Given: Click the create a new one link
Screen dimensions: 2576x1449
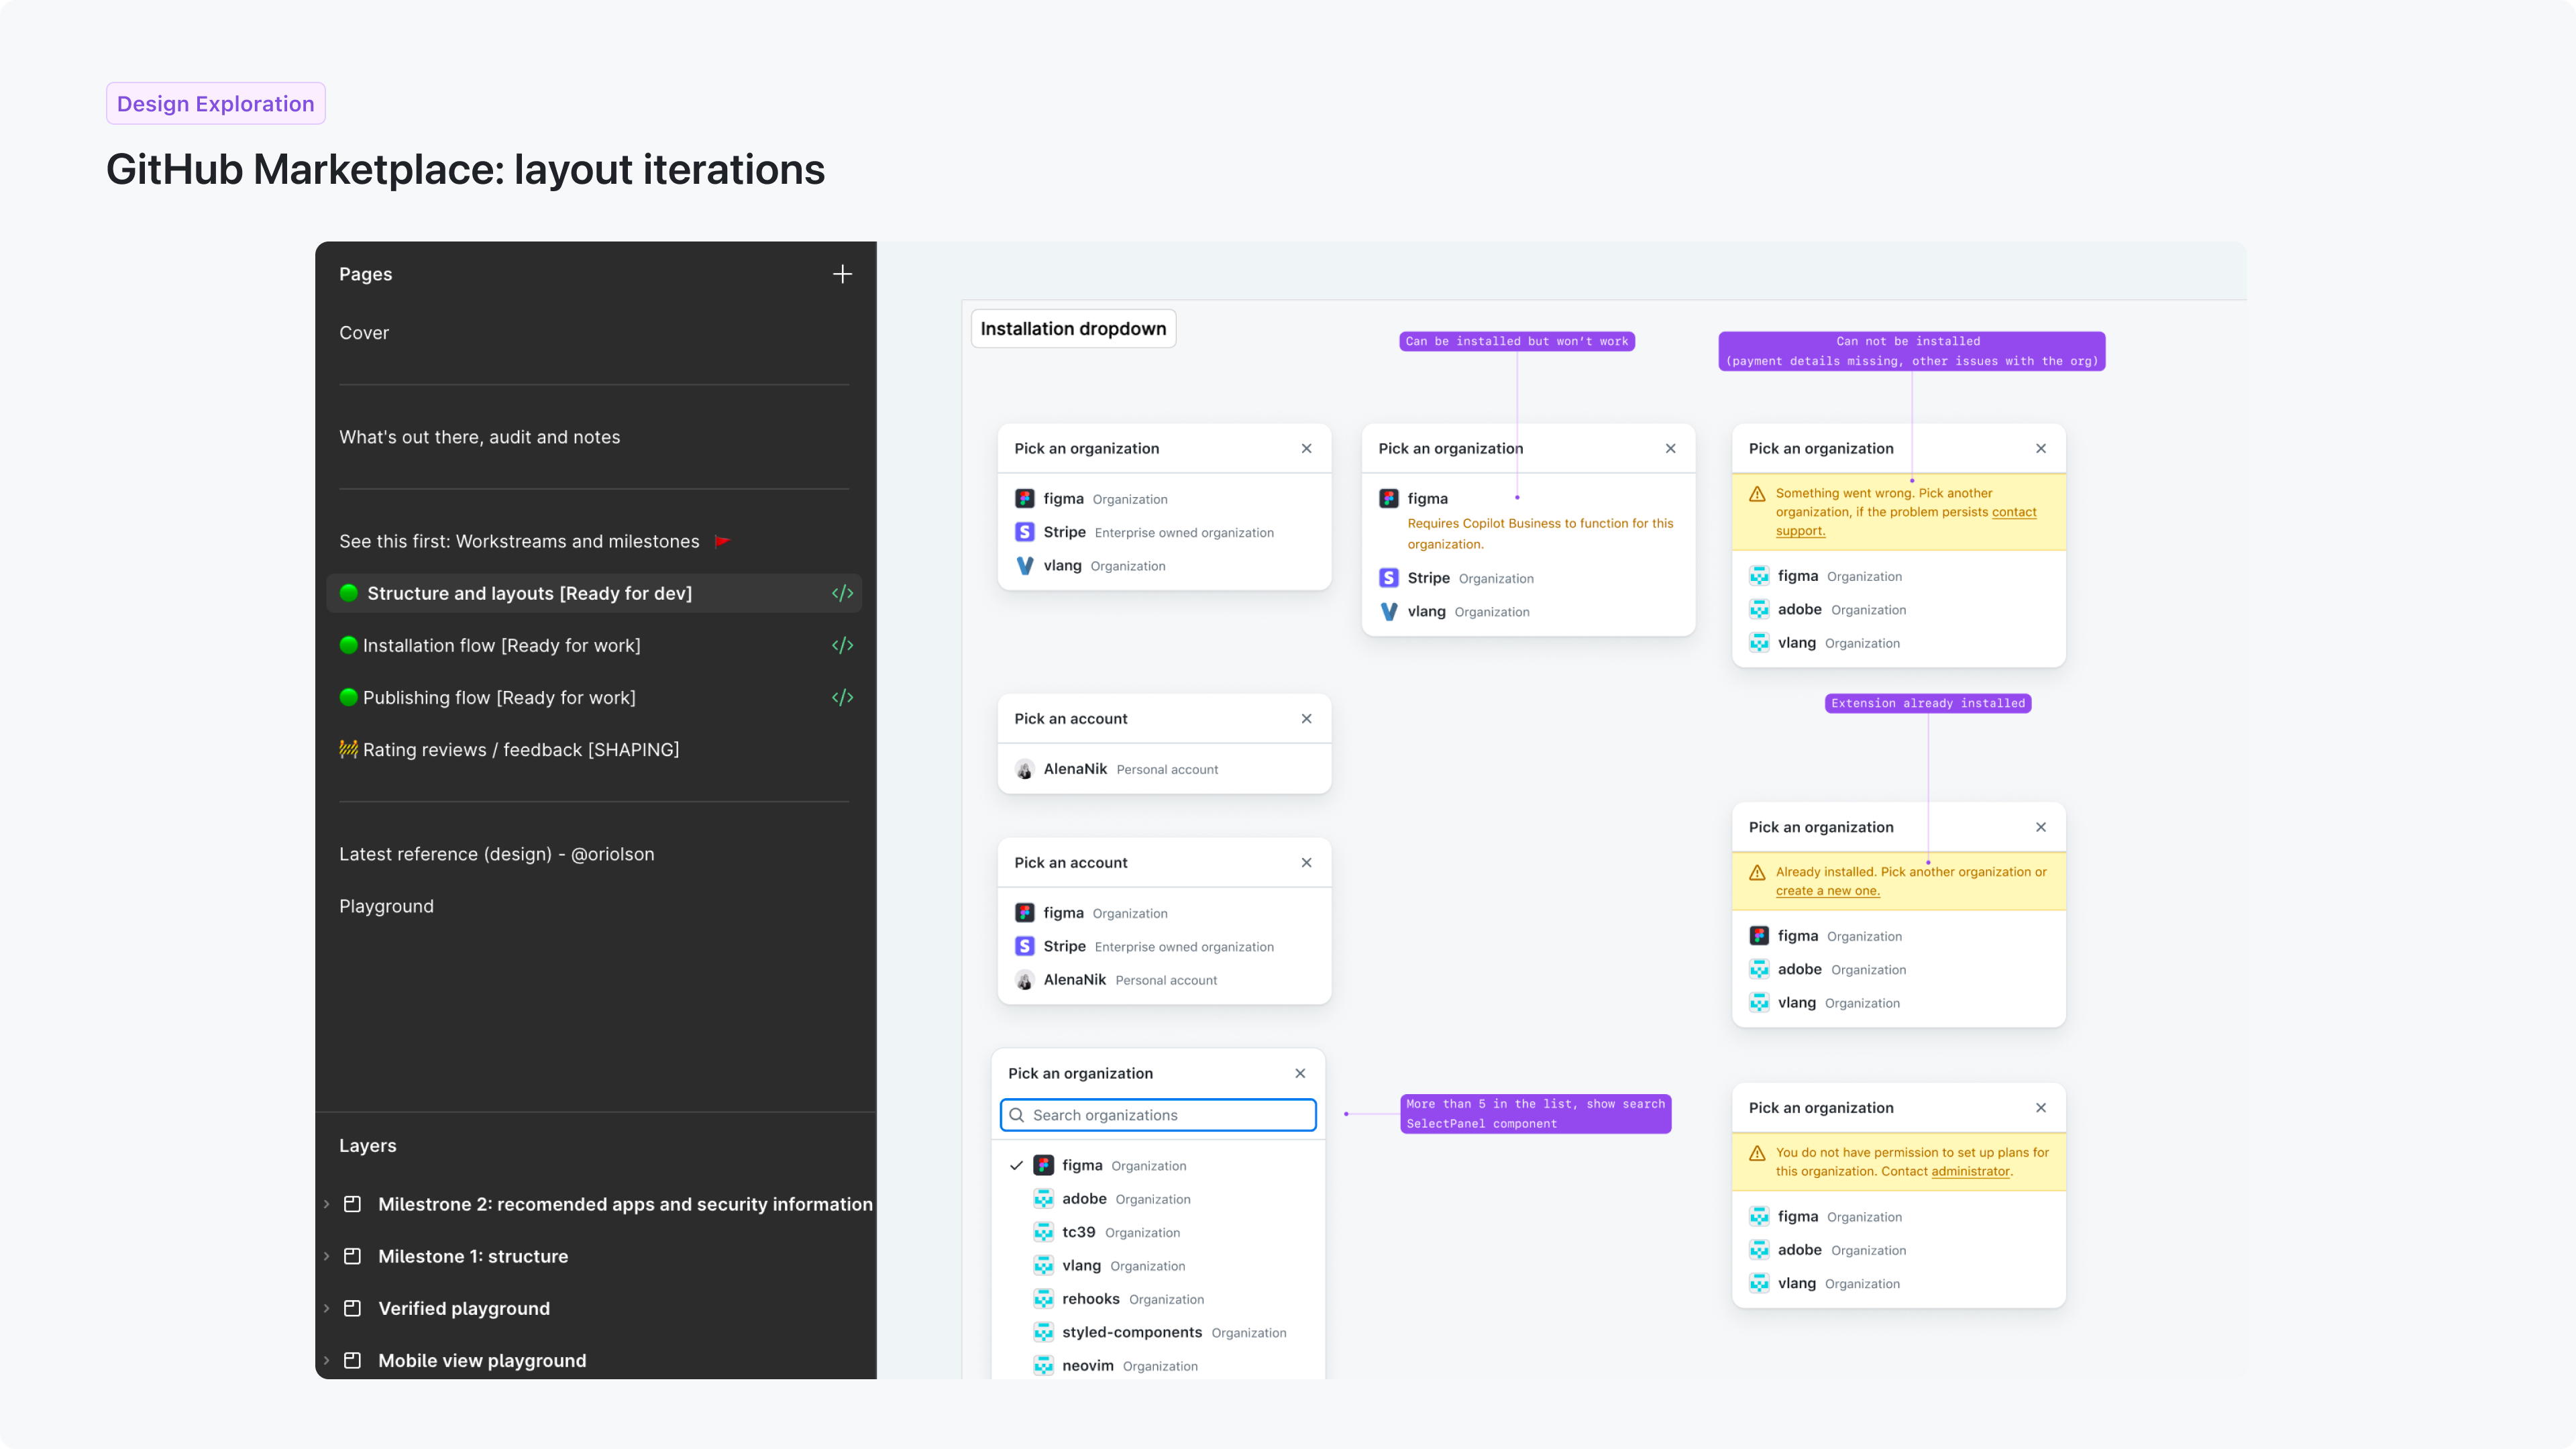Looking at the screenshot, I should (x=1829, y=890).
